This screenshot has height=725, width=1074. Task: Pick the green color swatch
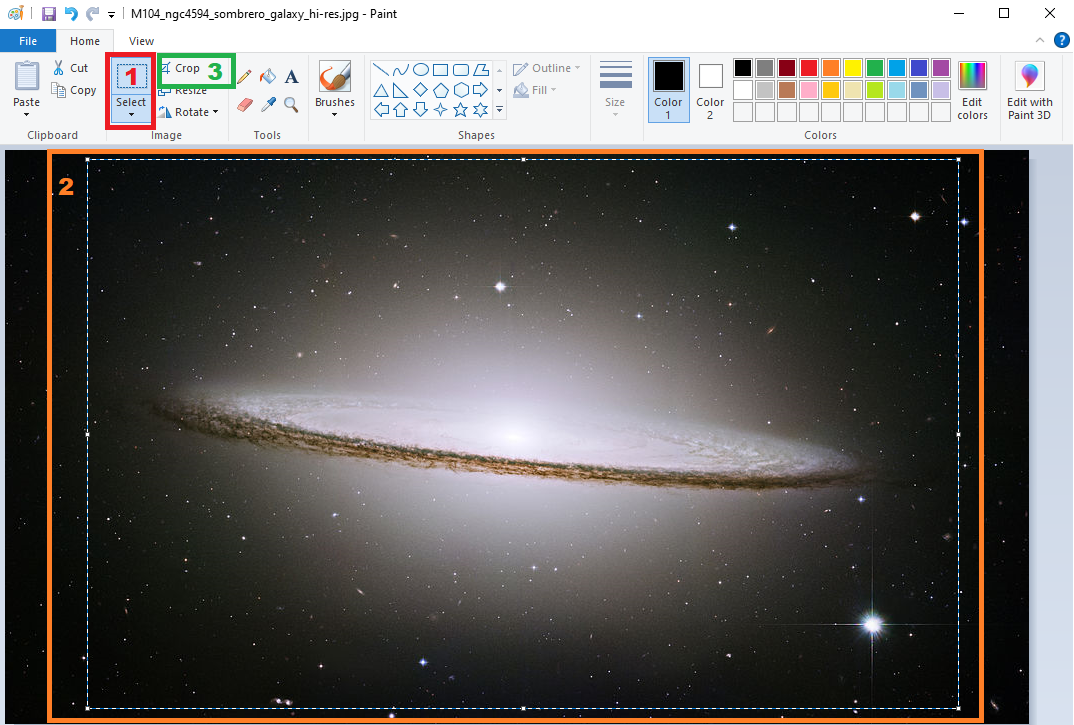point(875,68)
